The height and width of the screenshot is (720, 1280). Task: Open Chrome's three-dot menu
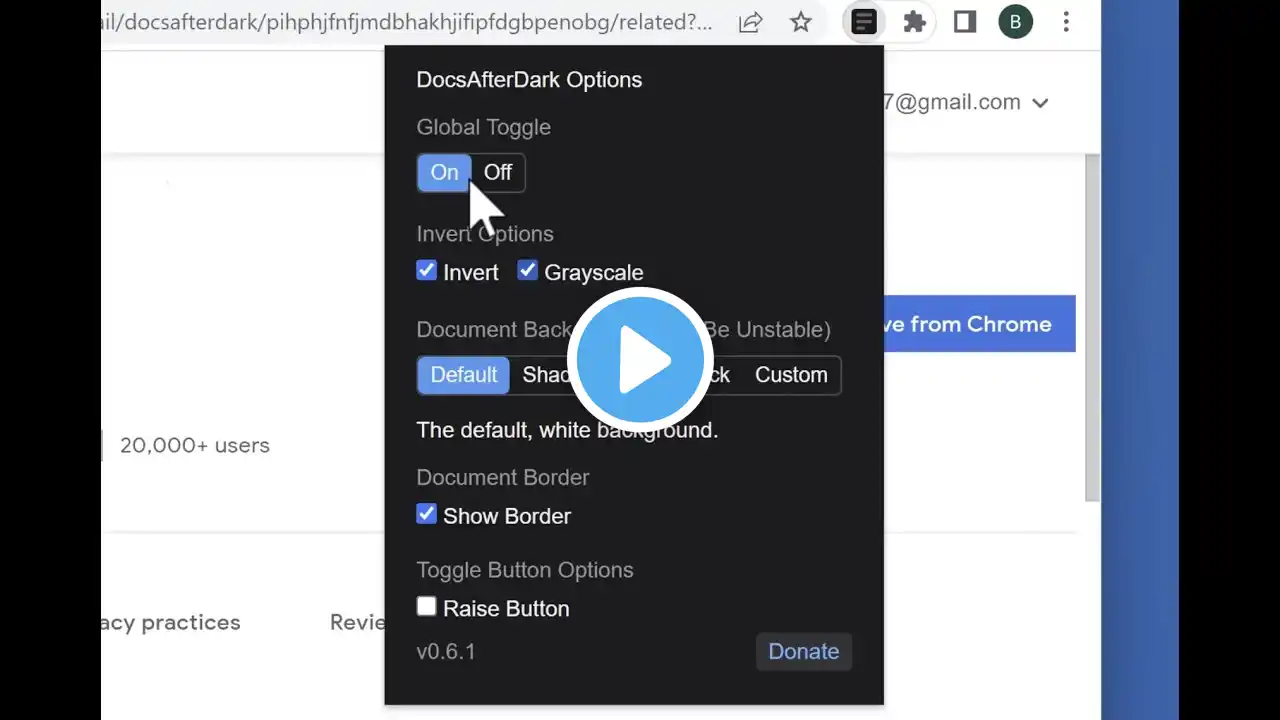click(x=1066, y=22)
